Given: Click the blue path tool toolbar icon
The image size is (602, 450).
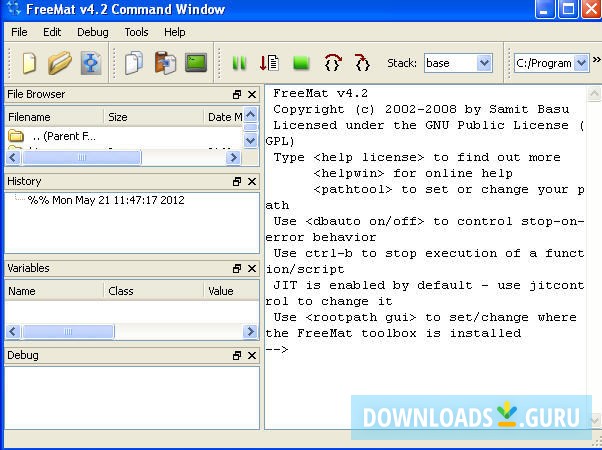Looking at the screenshot, I should point(91,63).
